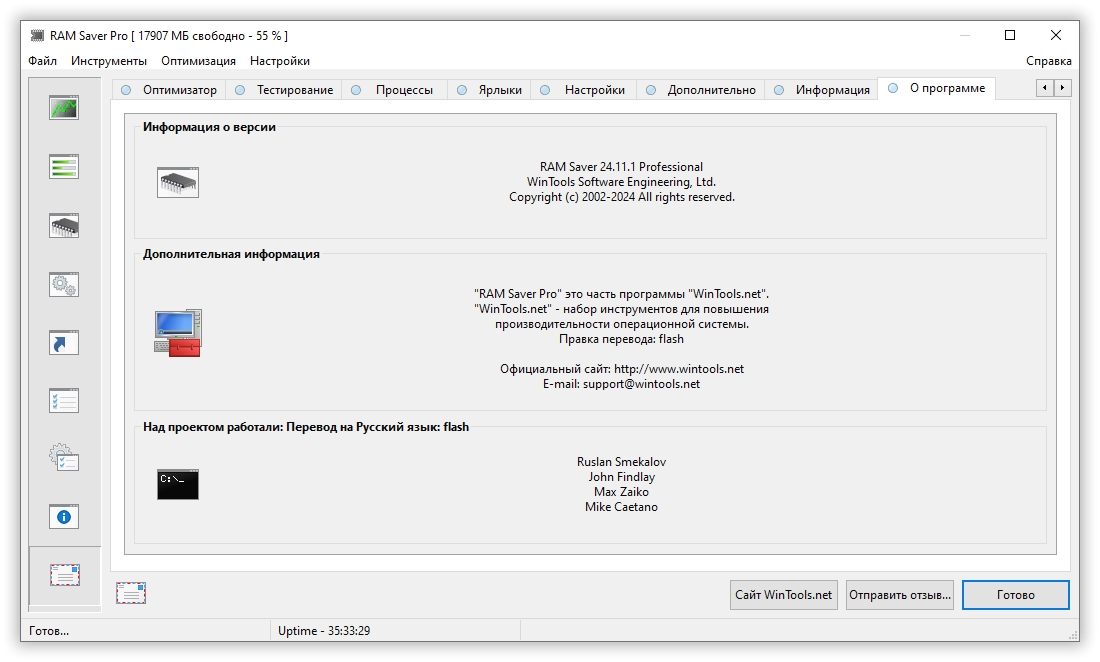Click the Uptime - 35:33:29 status entry
The height and width of the screenshot is (662, 1100).
324,630
